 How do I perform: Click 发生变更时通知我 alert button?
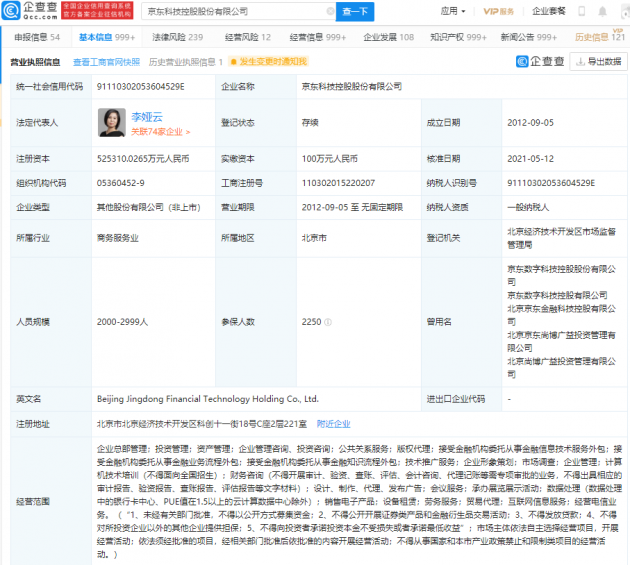click(x=269, y=61)
